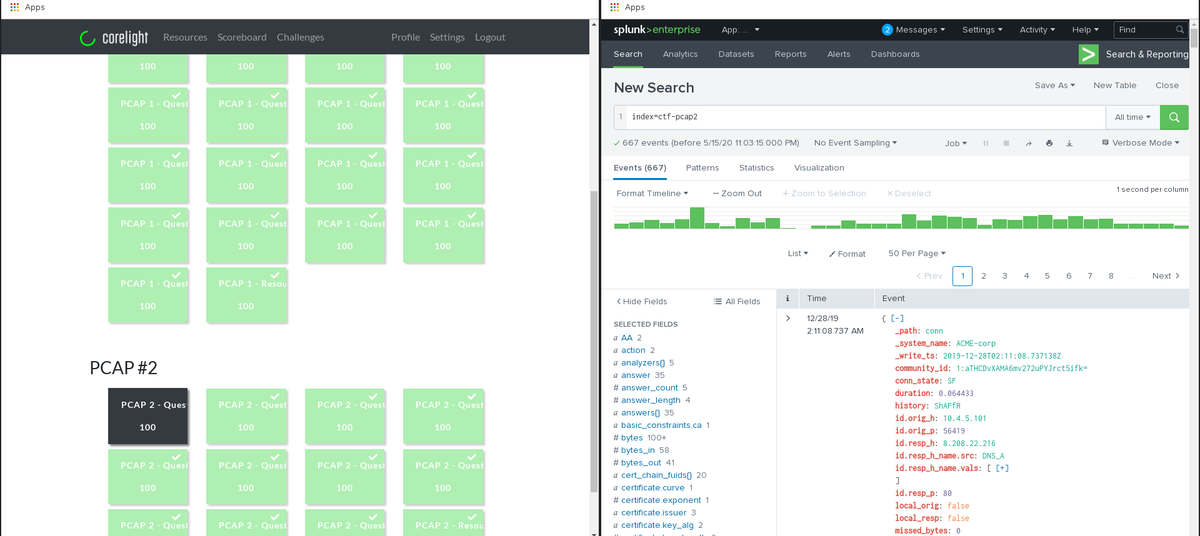1200x536 pixels.
Task: Open the Help dropdown
Action: tap(1085, 30)
